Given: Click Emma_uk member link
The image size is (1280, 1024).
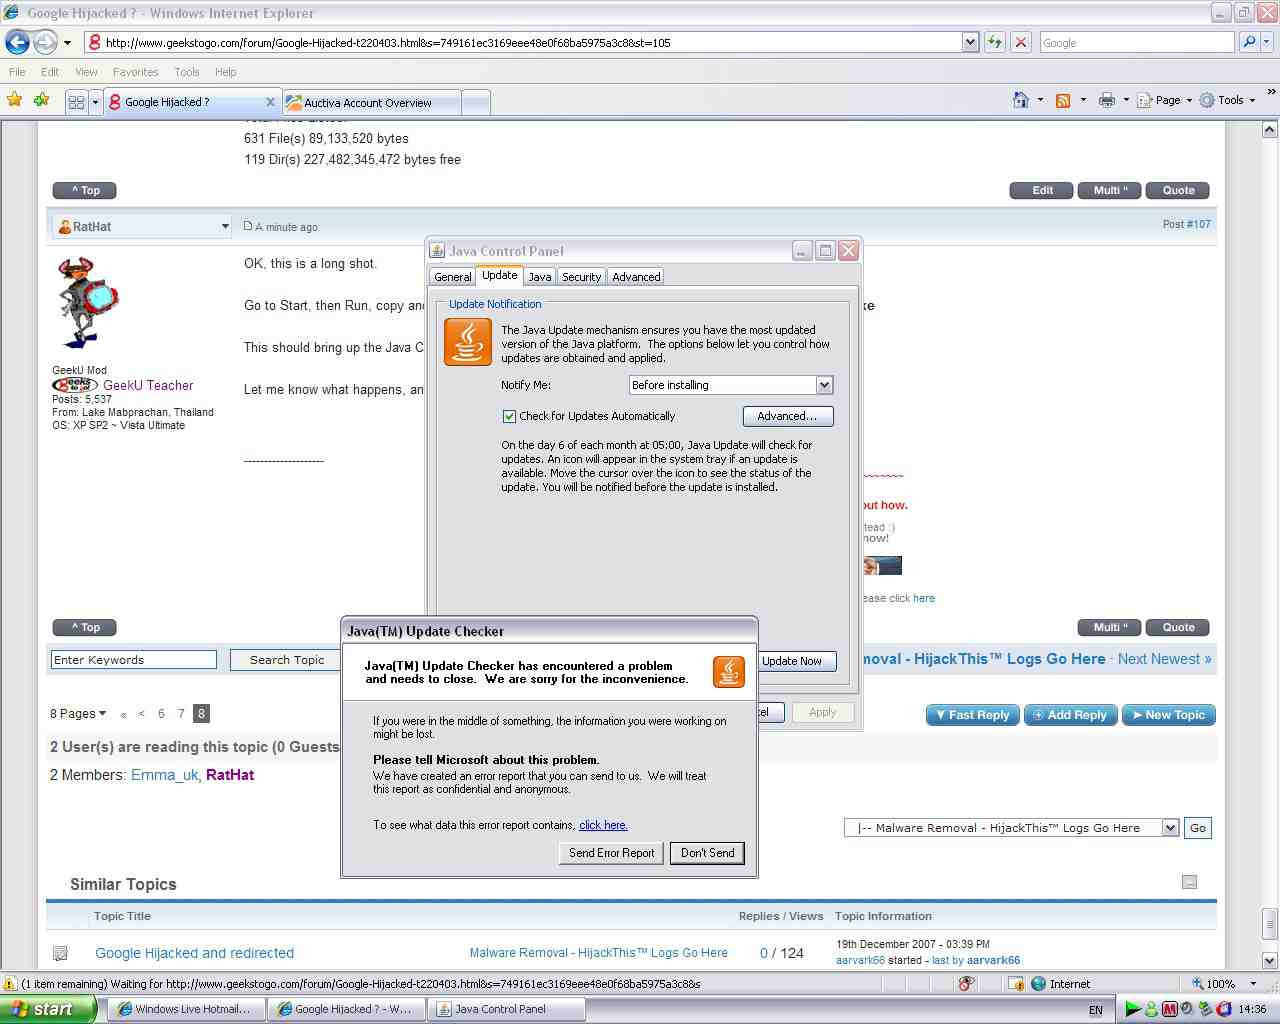Looking at the screenshot, I should pyautogui.click(x=165, y=775).
